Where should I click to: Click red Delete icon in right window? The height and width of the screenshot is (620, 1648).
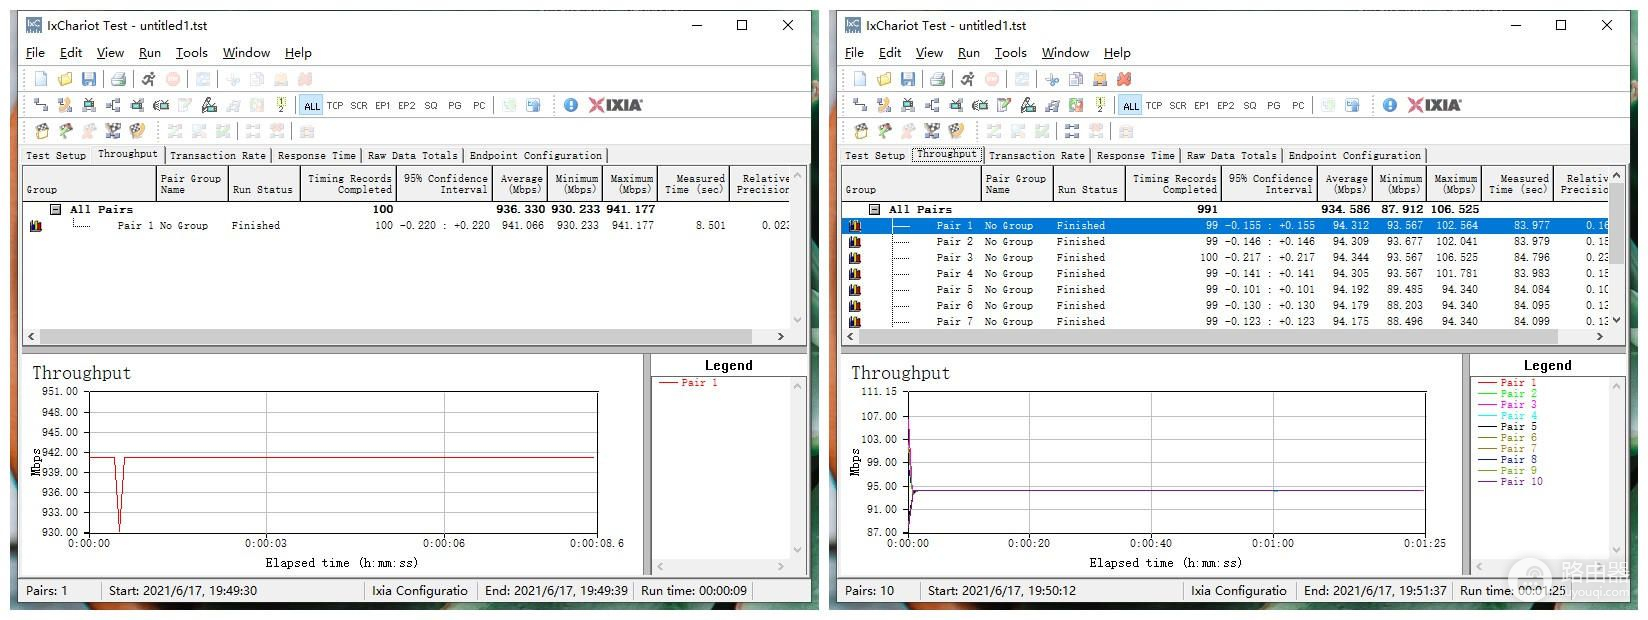1124,79
